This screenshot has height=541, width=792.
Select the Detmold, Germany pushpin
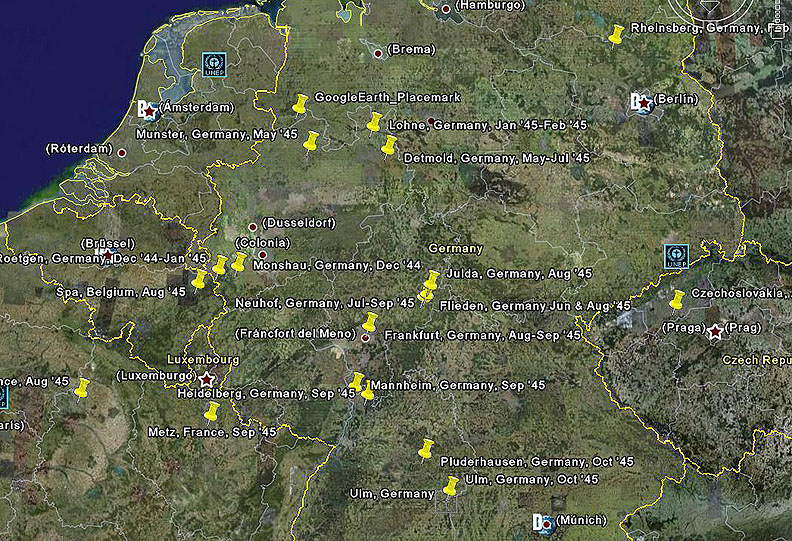click(x=389, y=146)
